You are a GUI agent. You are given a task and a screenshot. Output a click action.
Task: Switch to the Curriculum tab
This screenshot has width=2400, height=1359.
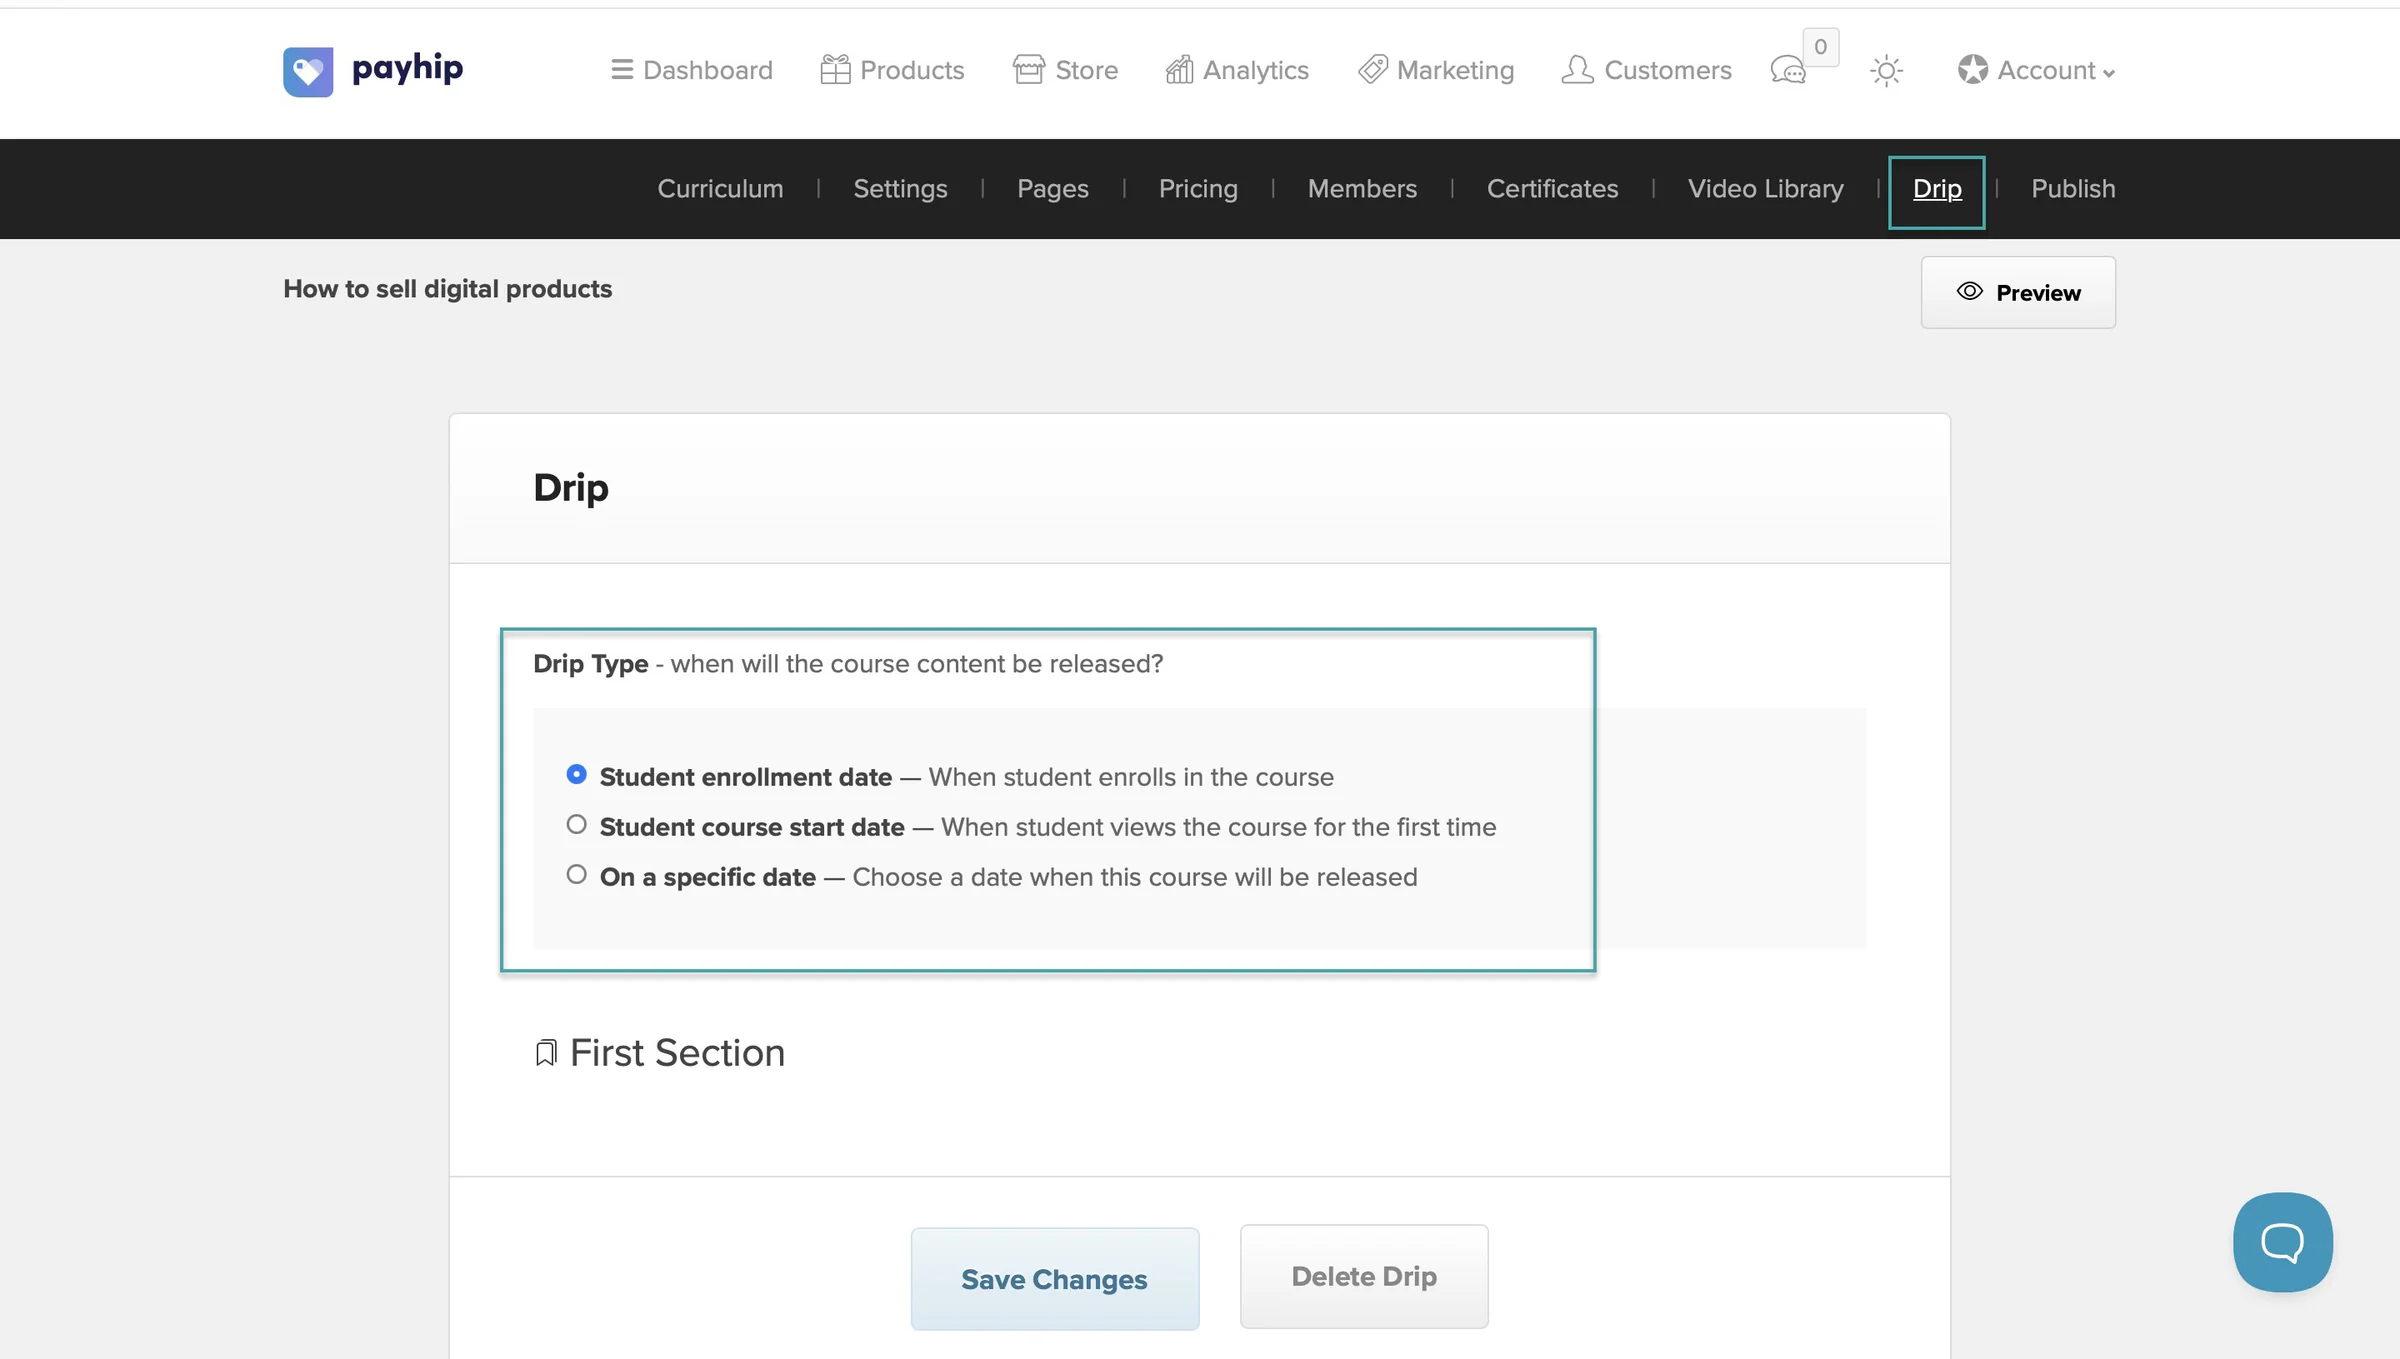[720, 189]
